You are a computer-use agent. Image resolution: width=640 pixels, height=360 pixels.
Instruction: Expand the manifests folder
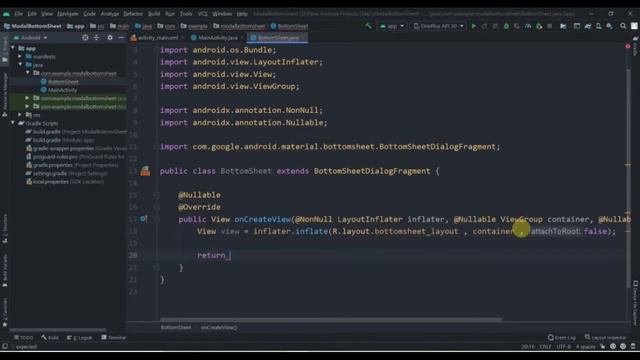click(x=20, y=57)
